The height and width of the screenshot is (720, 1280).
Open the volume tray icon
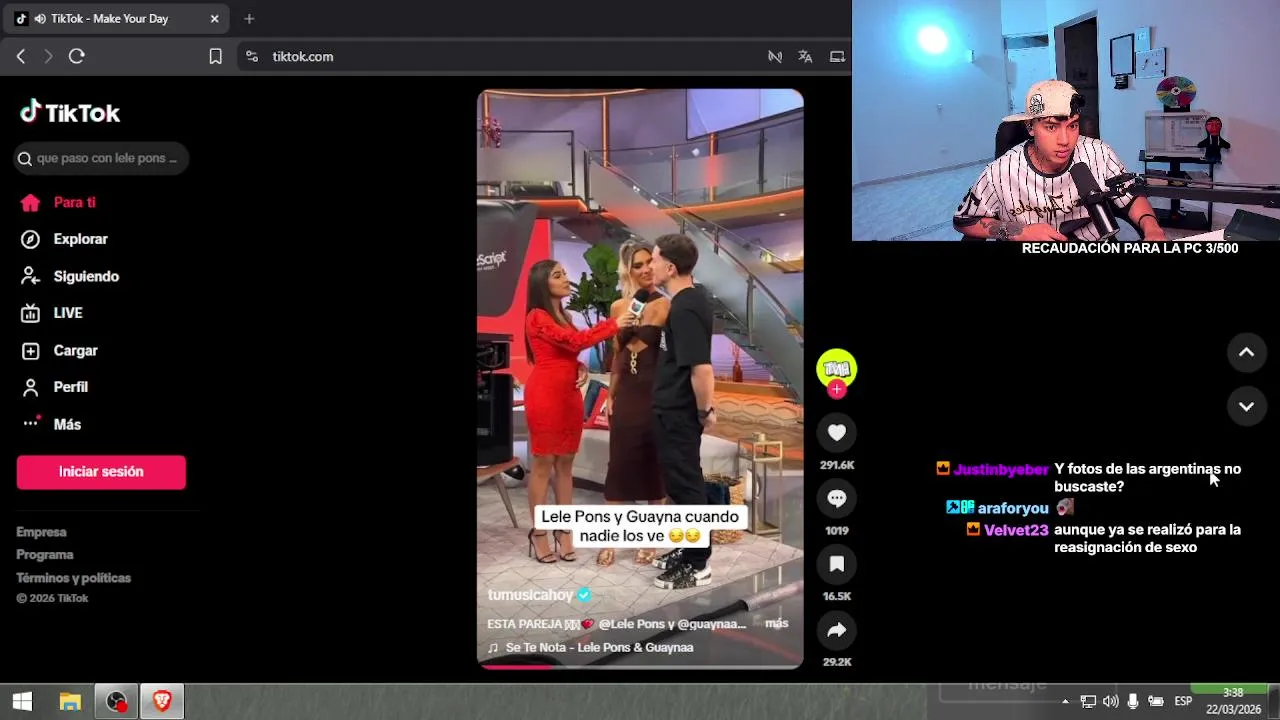(x=1111, y=702)
